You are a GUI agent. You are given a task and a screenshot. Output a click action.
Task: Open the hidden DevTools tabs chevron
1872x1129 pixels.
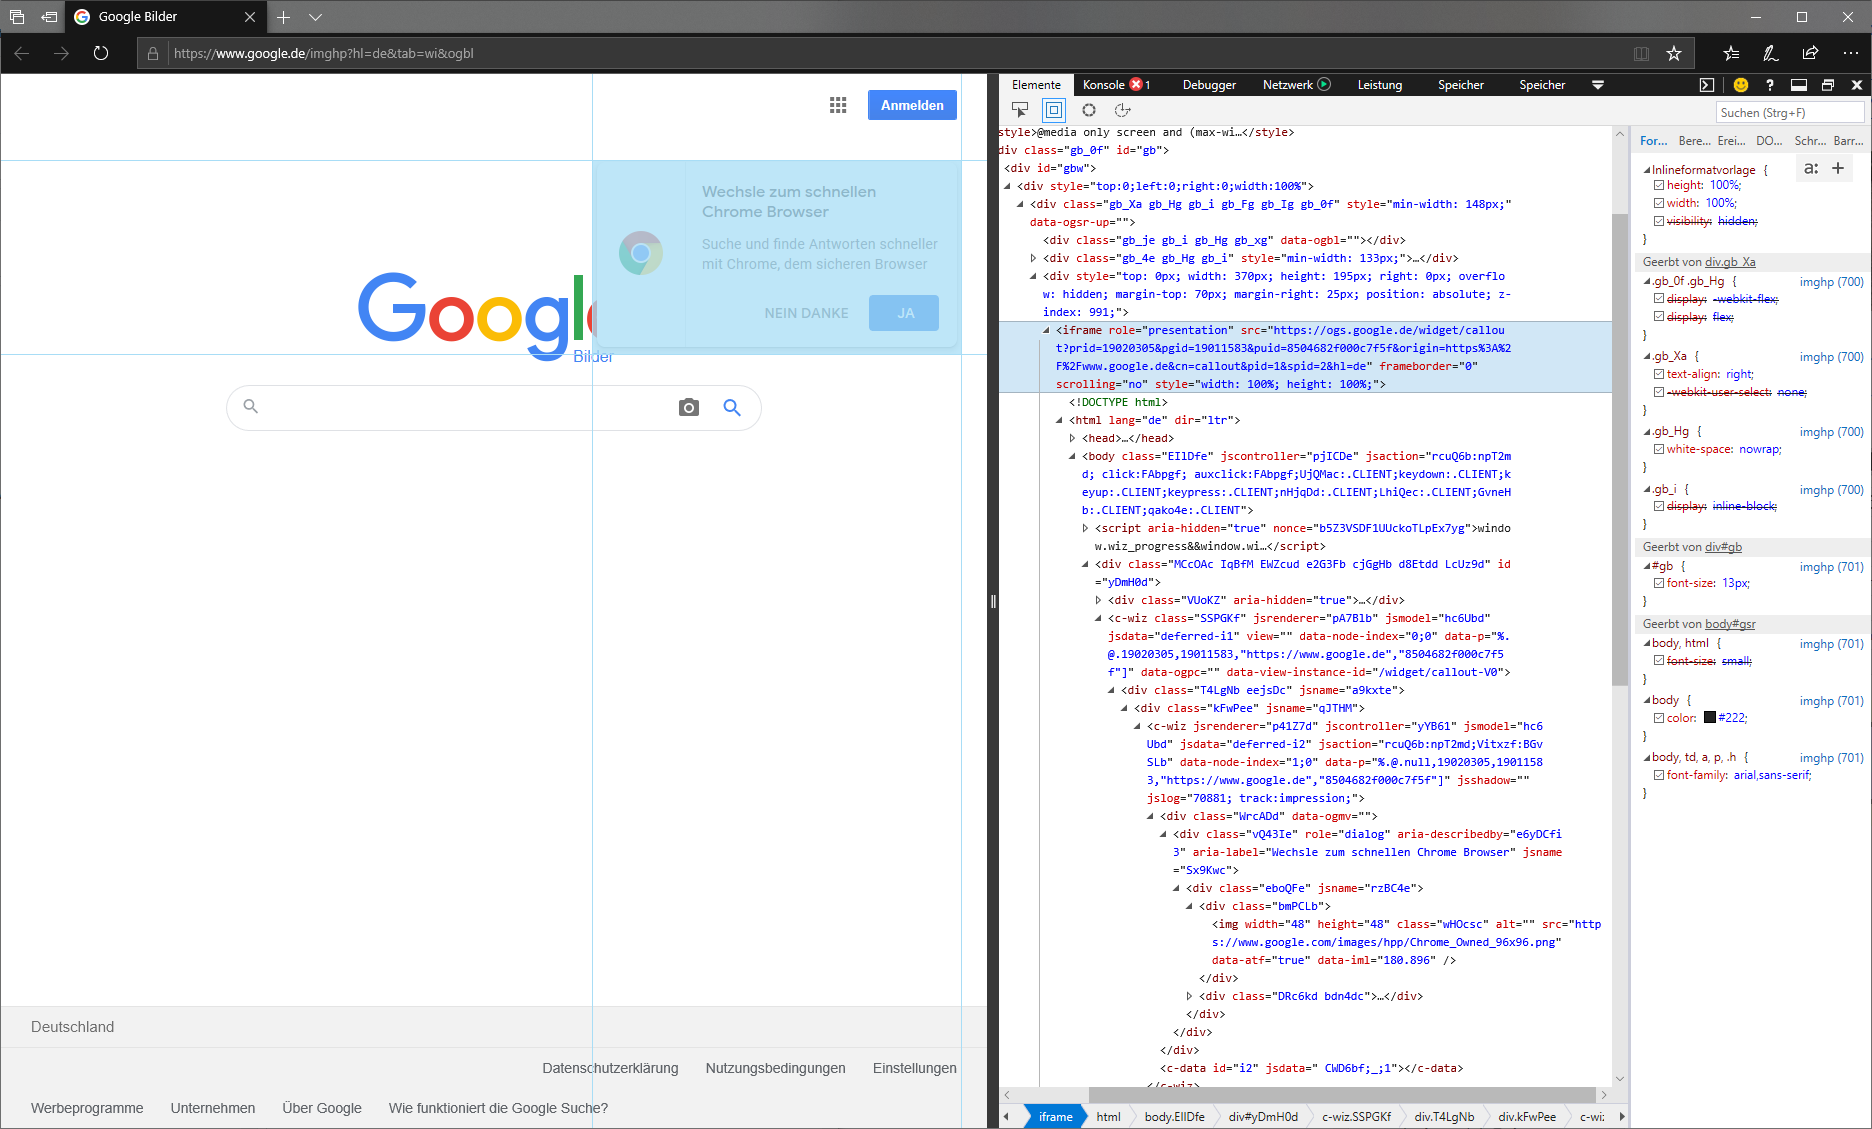(1598, 85)
